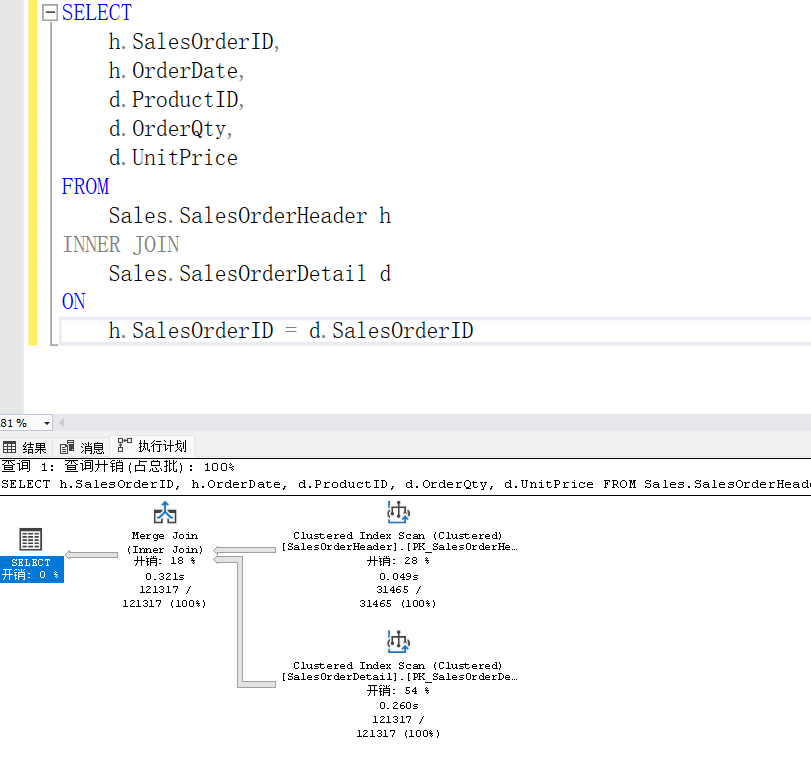Click the INNER JOIN keywords
Image resolution: width=811 pixels, height=759 pixels.
pyautogui.click(x=121, y=245)
